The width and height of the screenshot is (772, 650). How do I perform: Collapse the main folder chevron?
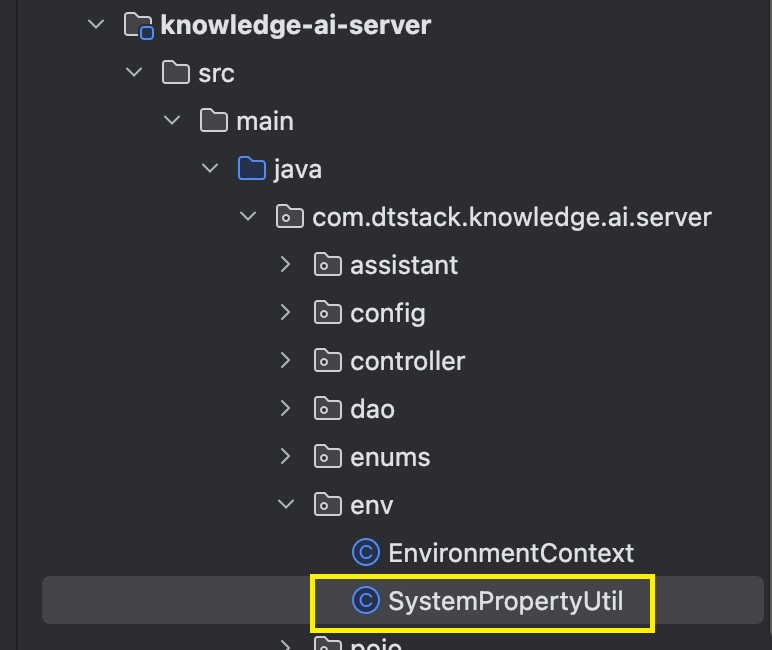(x=172, y=120)
